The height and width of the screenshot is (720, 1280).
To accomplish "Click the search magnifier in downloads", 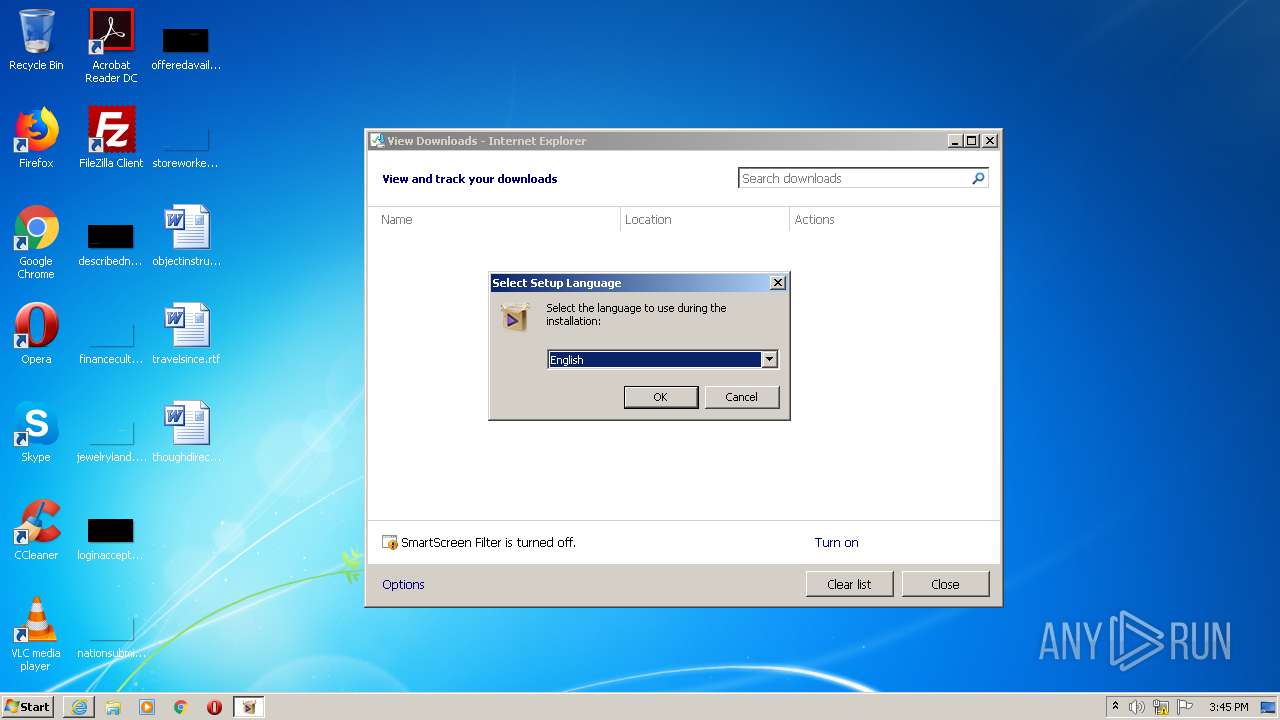I will 978,178.
